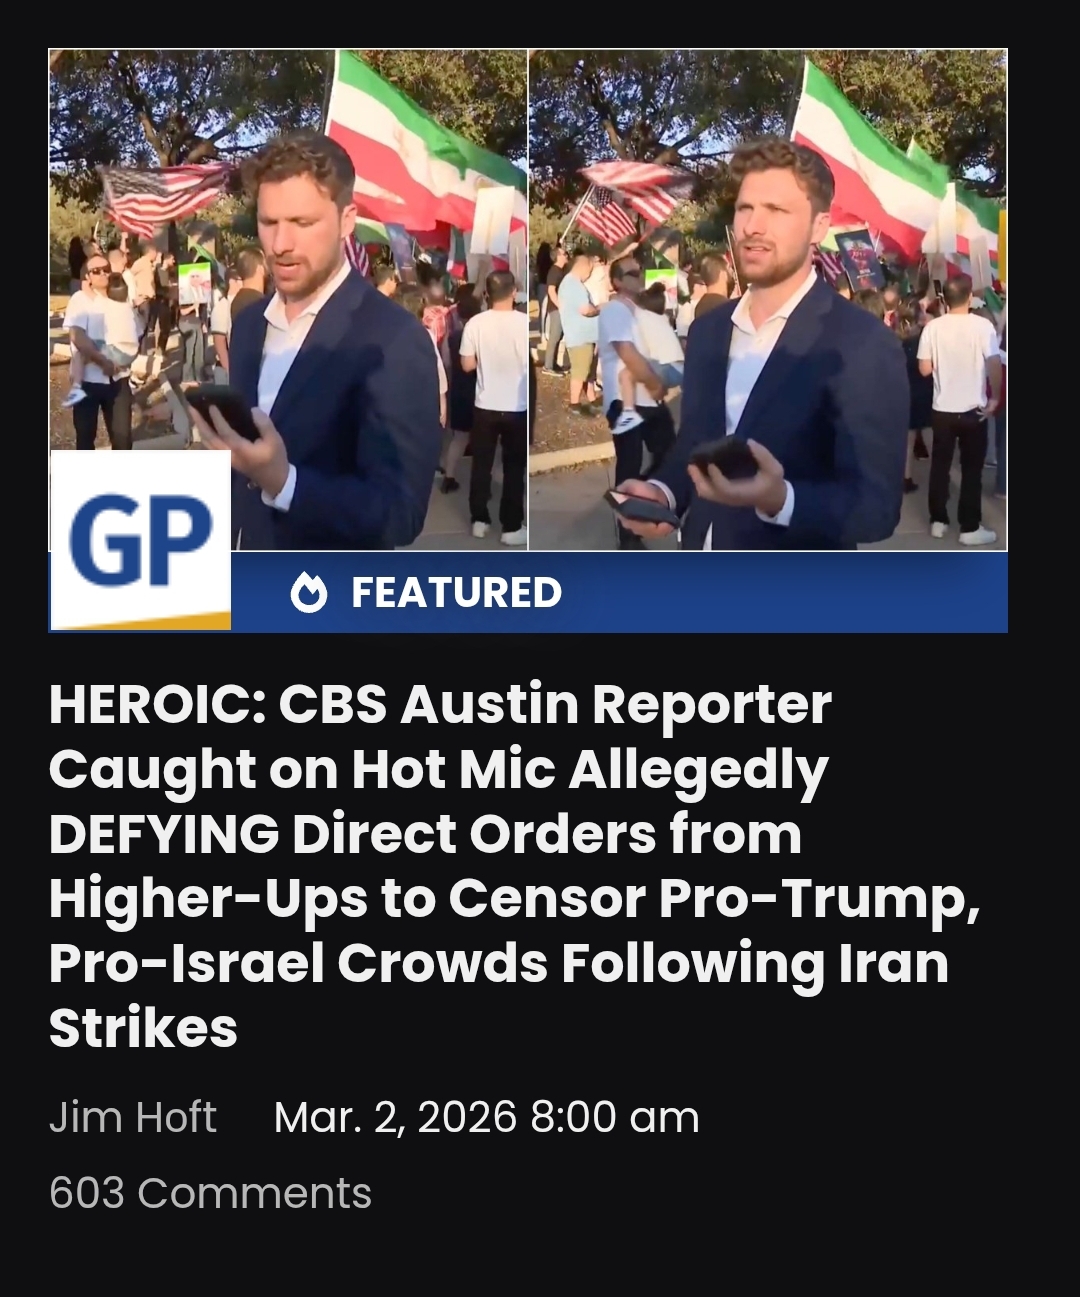Click the Mar. 2, 2026 publish date
Image resolution: width=1080 pixels, height=1297 pixels.
coord(486,1117)
